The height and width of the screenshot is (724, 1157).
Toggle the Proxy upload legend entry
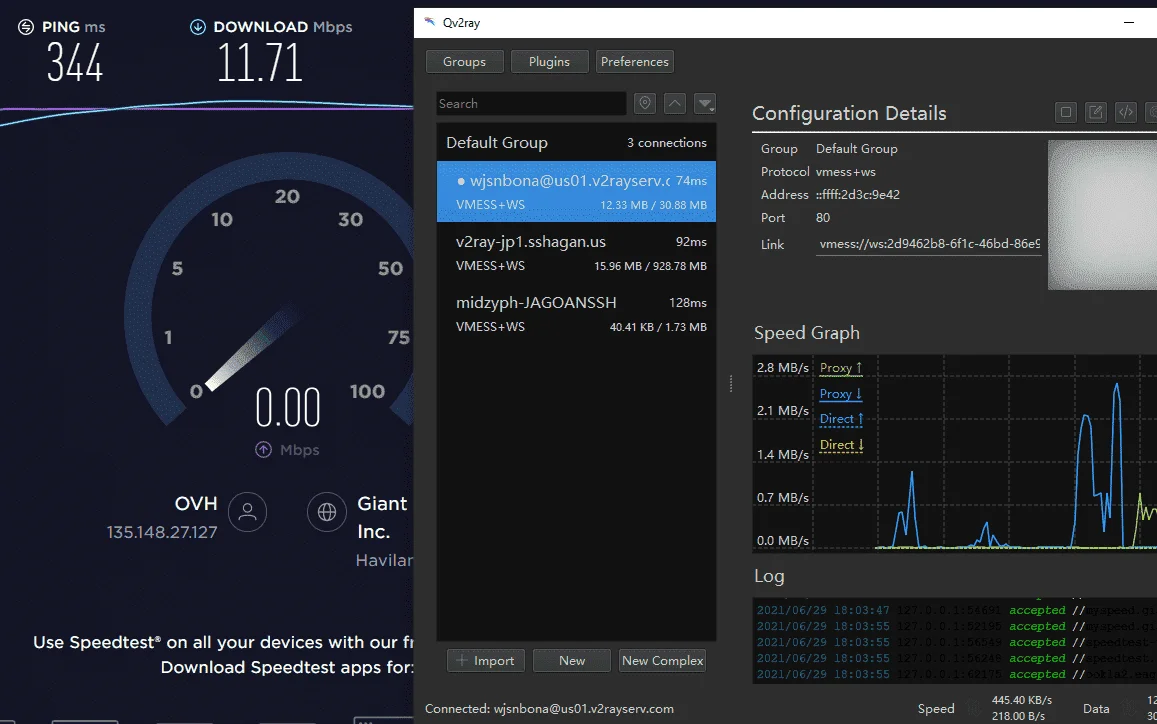(841, 368)
